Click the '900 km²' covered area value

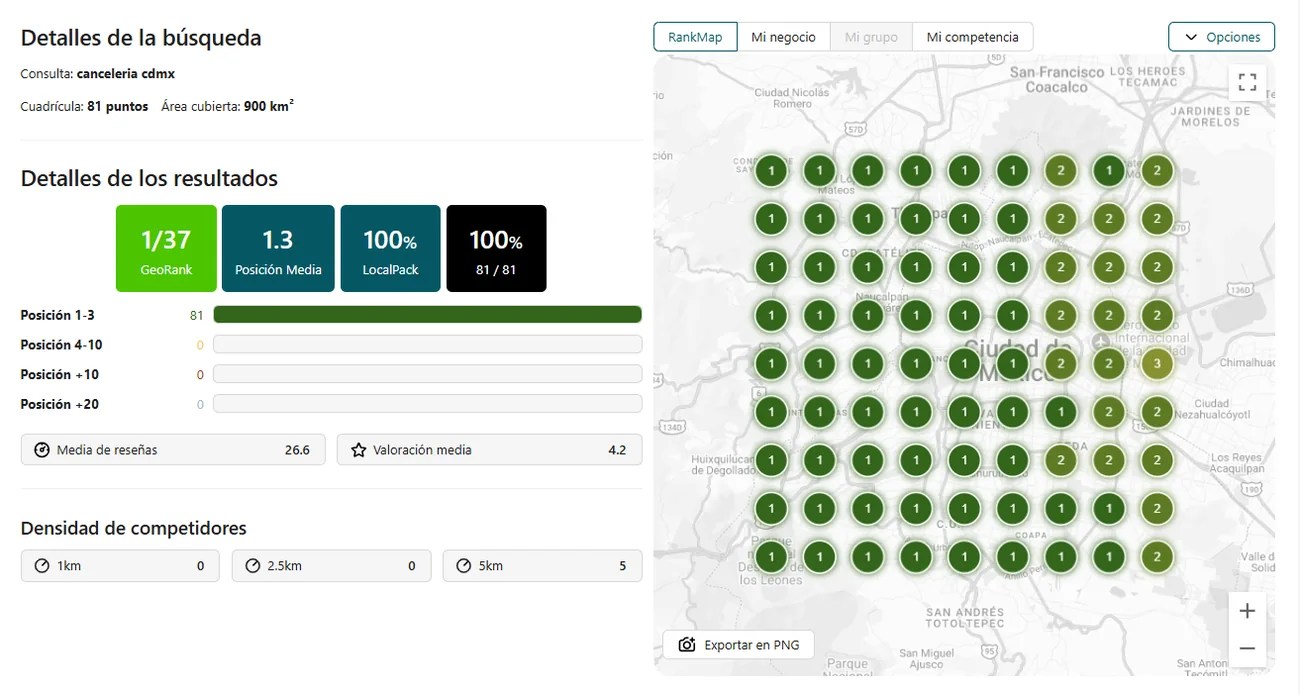tap(269, 105)
